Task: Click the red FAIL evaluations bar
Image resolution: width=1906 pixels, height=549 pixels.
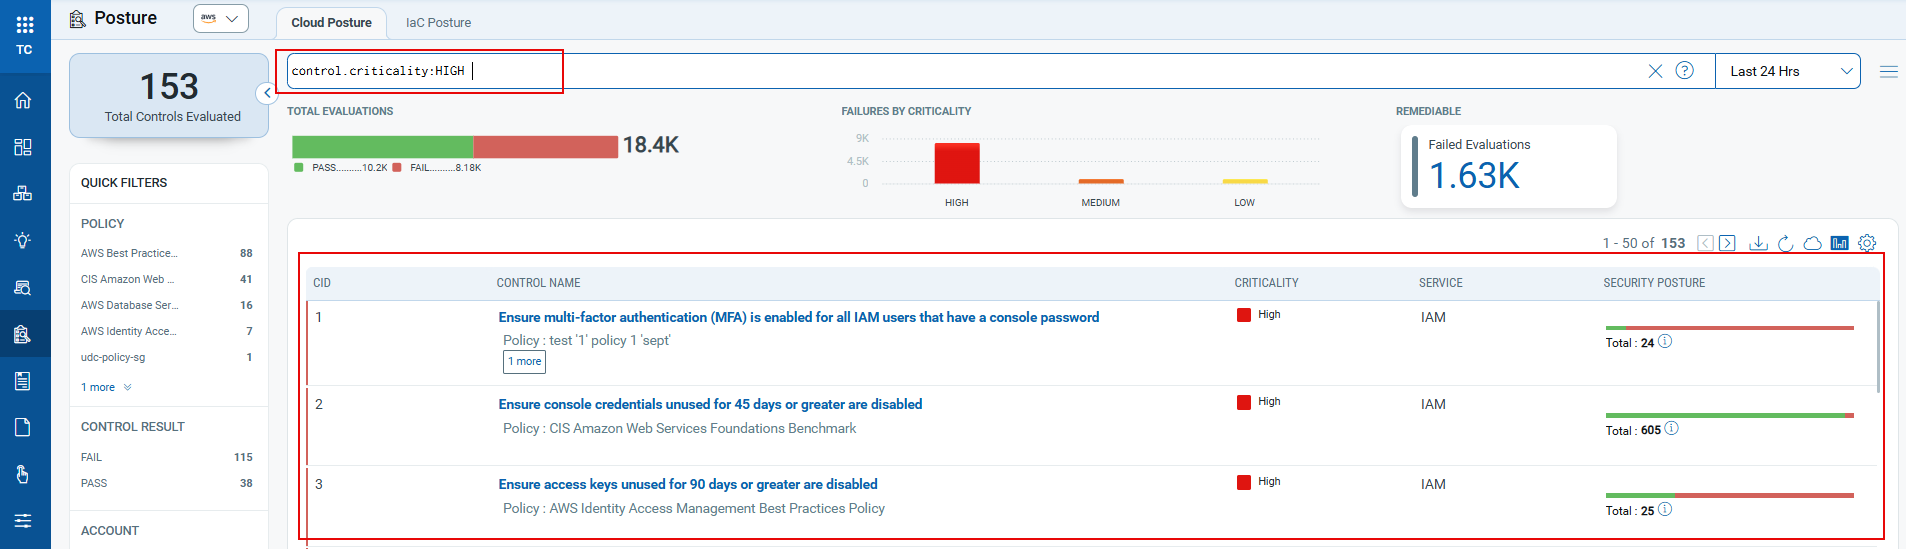Action: 546,147
